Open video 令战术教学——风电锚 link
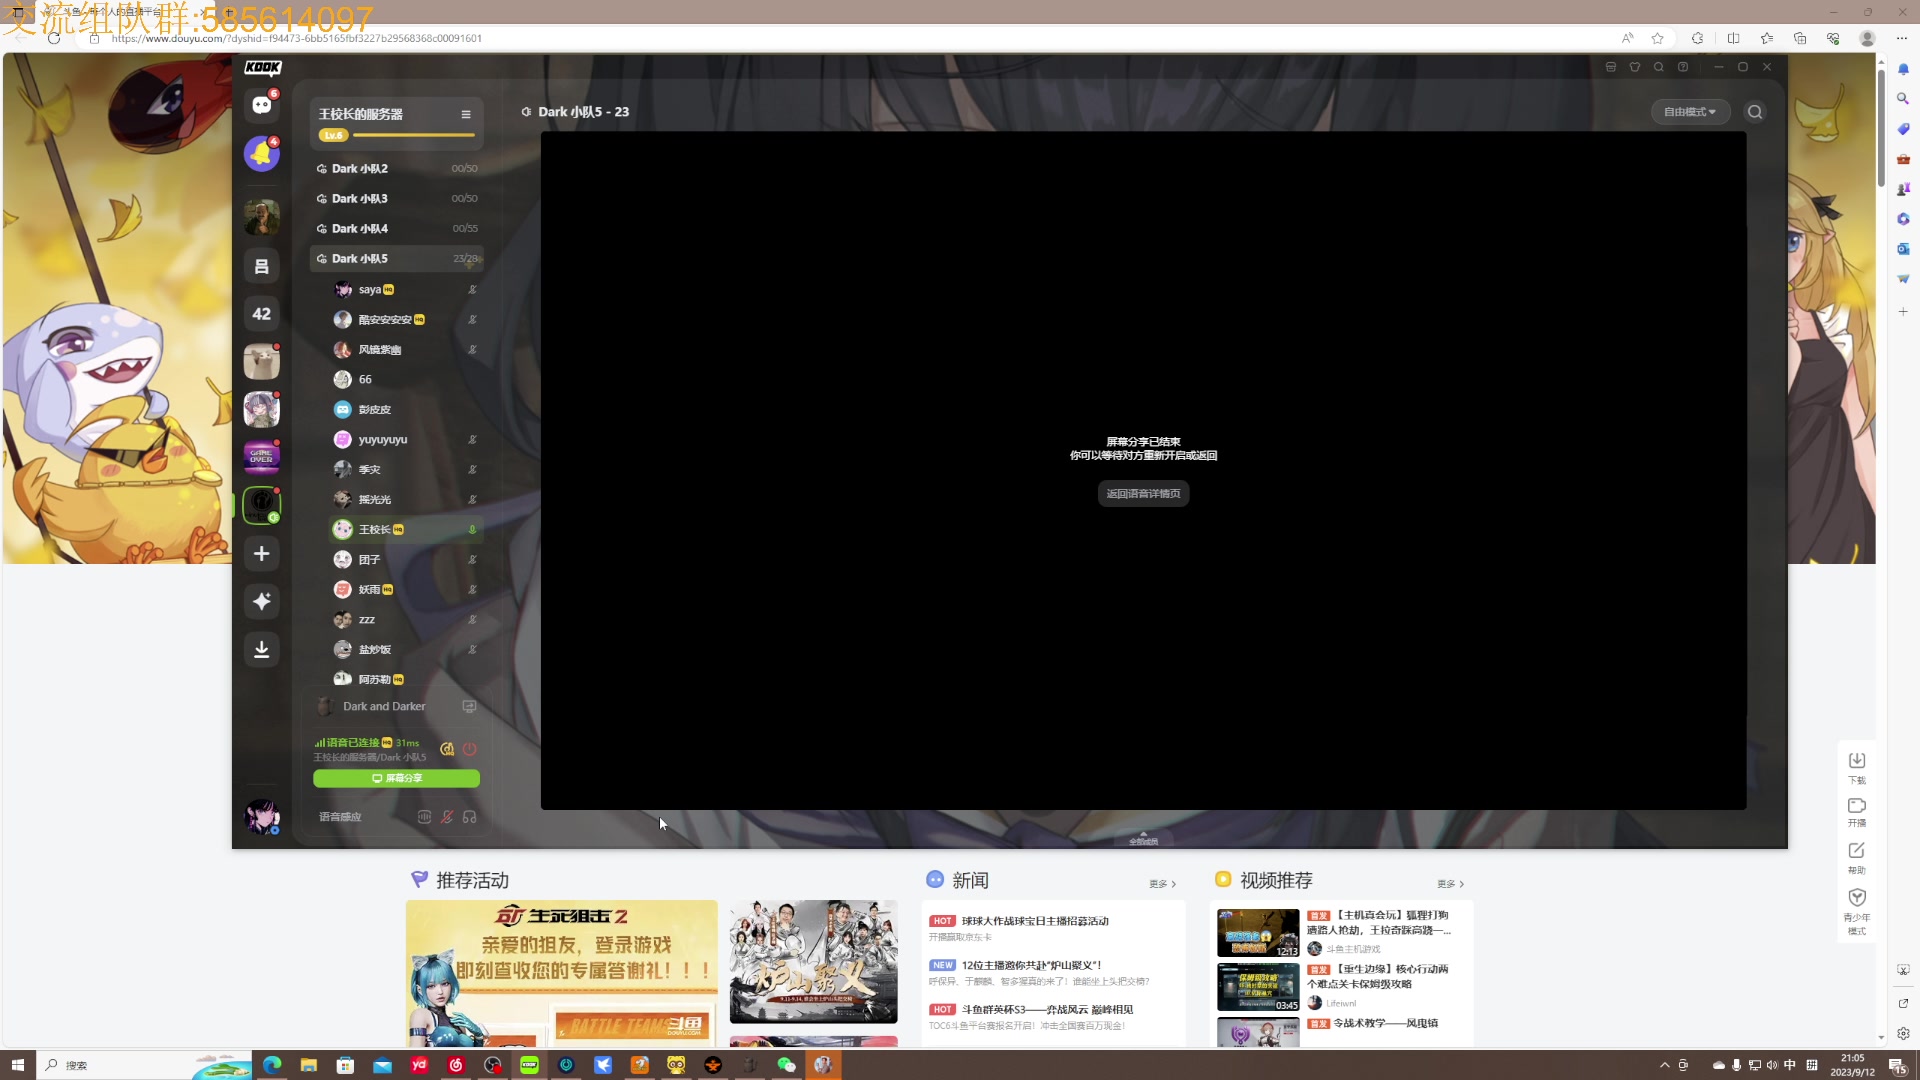Screen dimensions: 1920x1080 point(1386,1023)
